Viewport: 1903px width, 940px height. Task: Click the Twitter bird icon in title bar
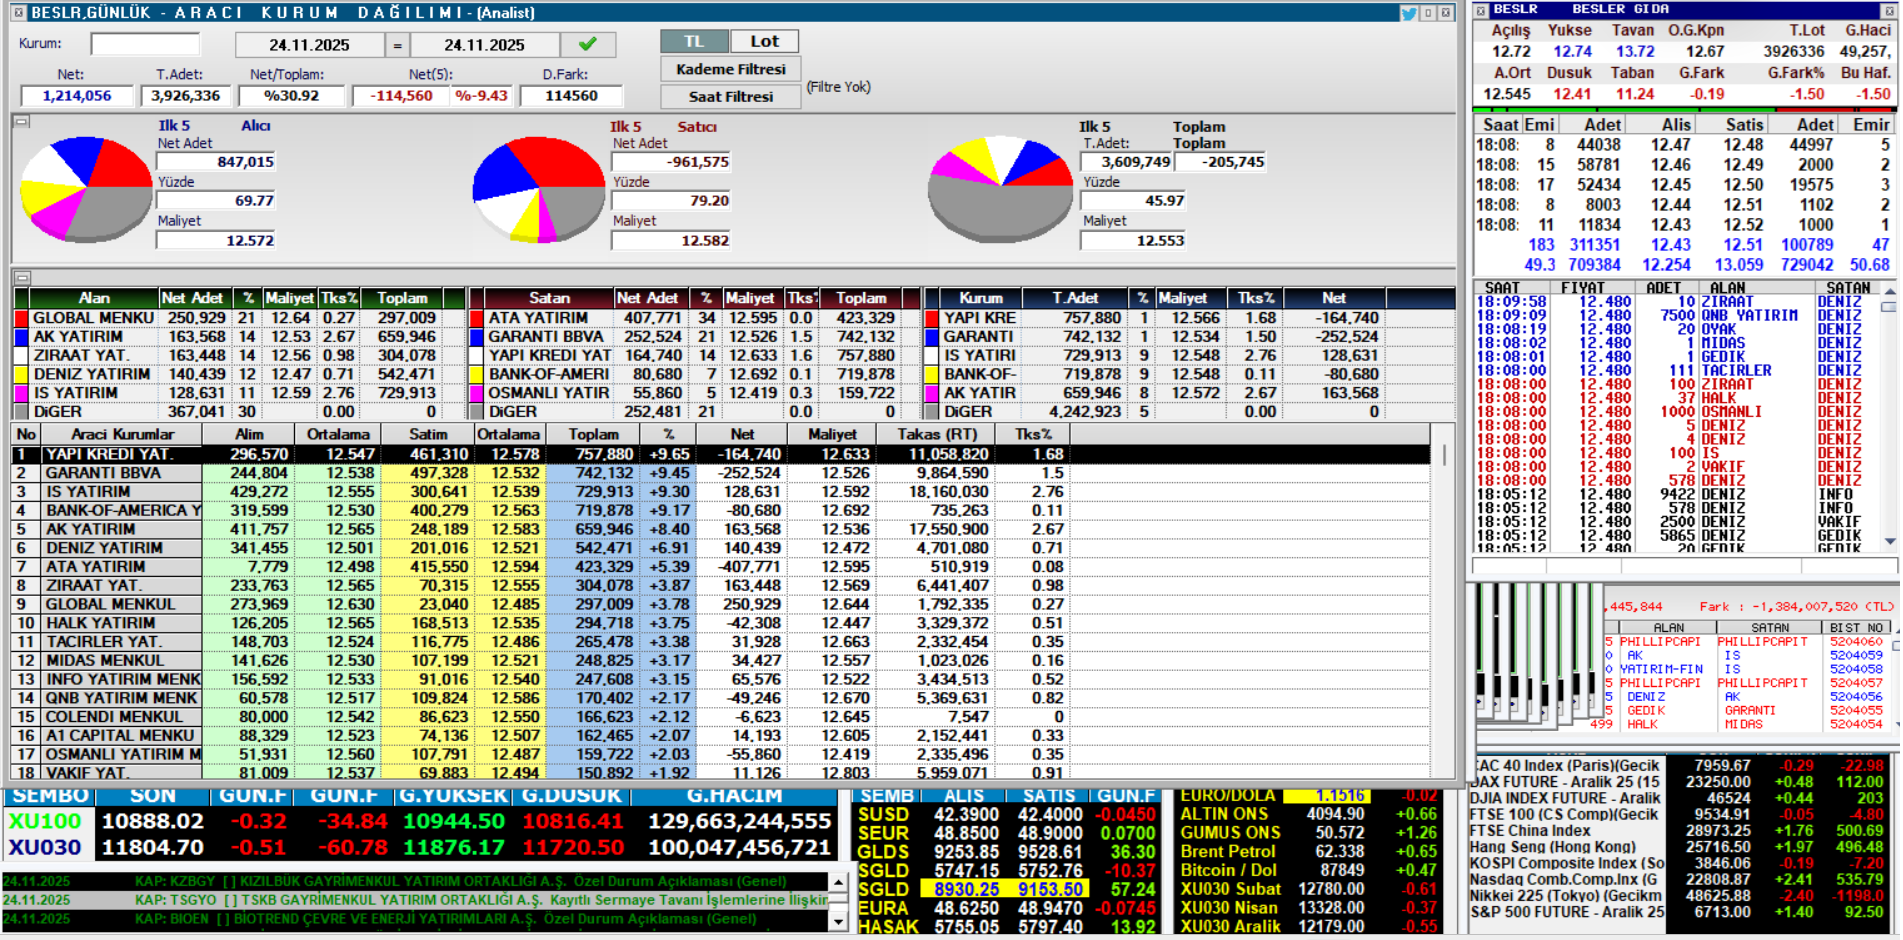click(x=1408, y=13)
